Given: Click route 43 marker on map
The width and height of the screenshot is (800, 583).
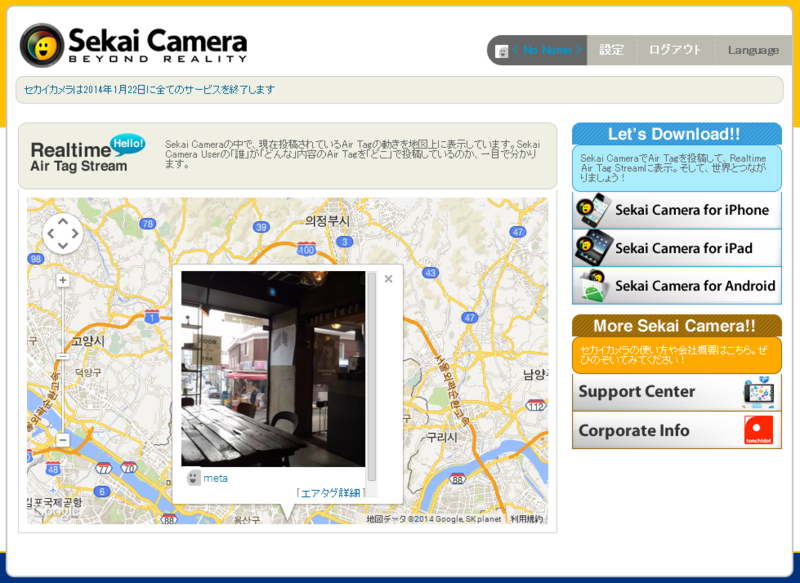Looking at the screenshot, I should (431, 272).
